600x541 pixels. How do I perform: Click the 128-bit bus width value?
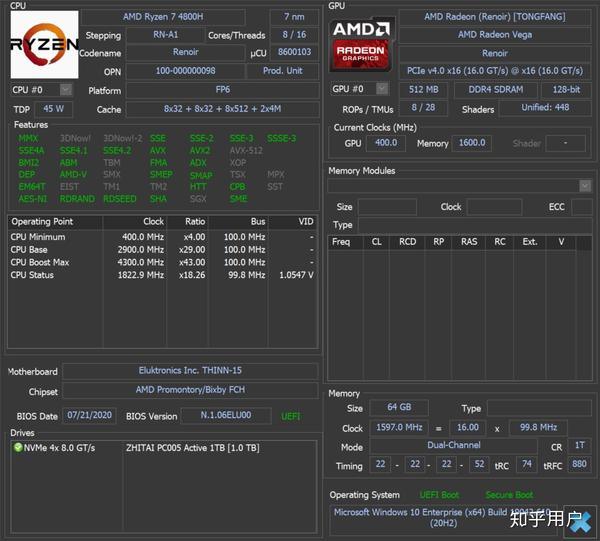[566, 90]
